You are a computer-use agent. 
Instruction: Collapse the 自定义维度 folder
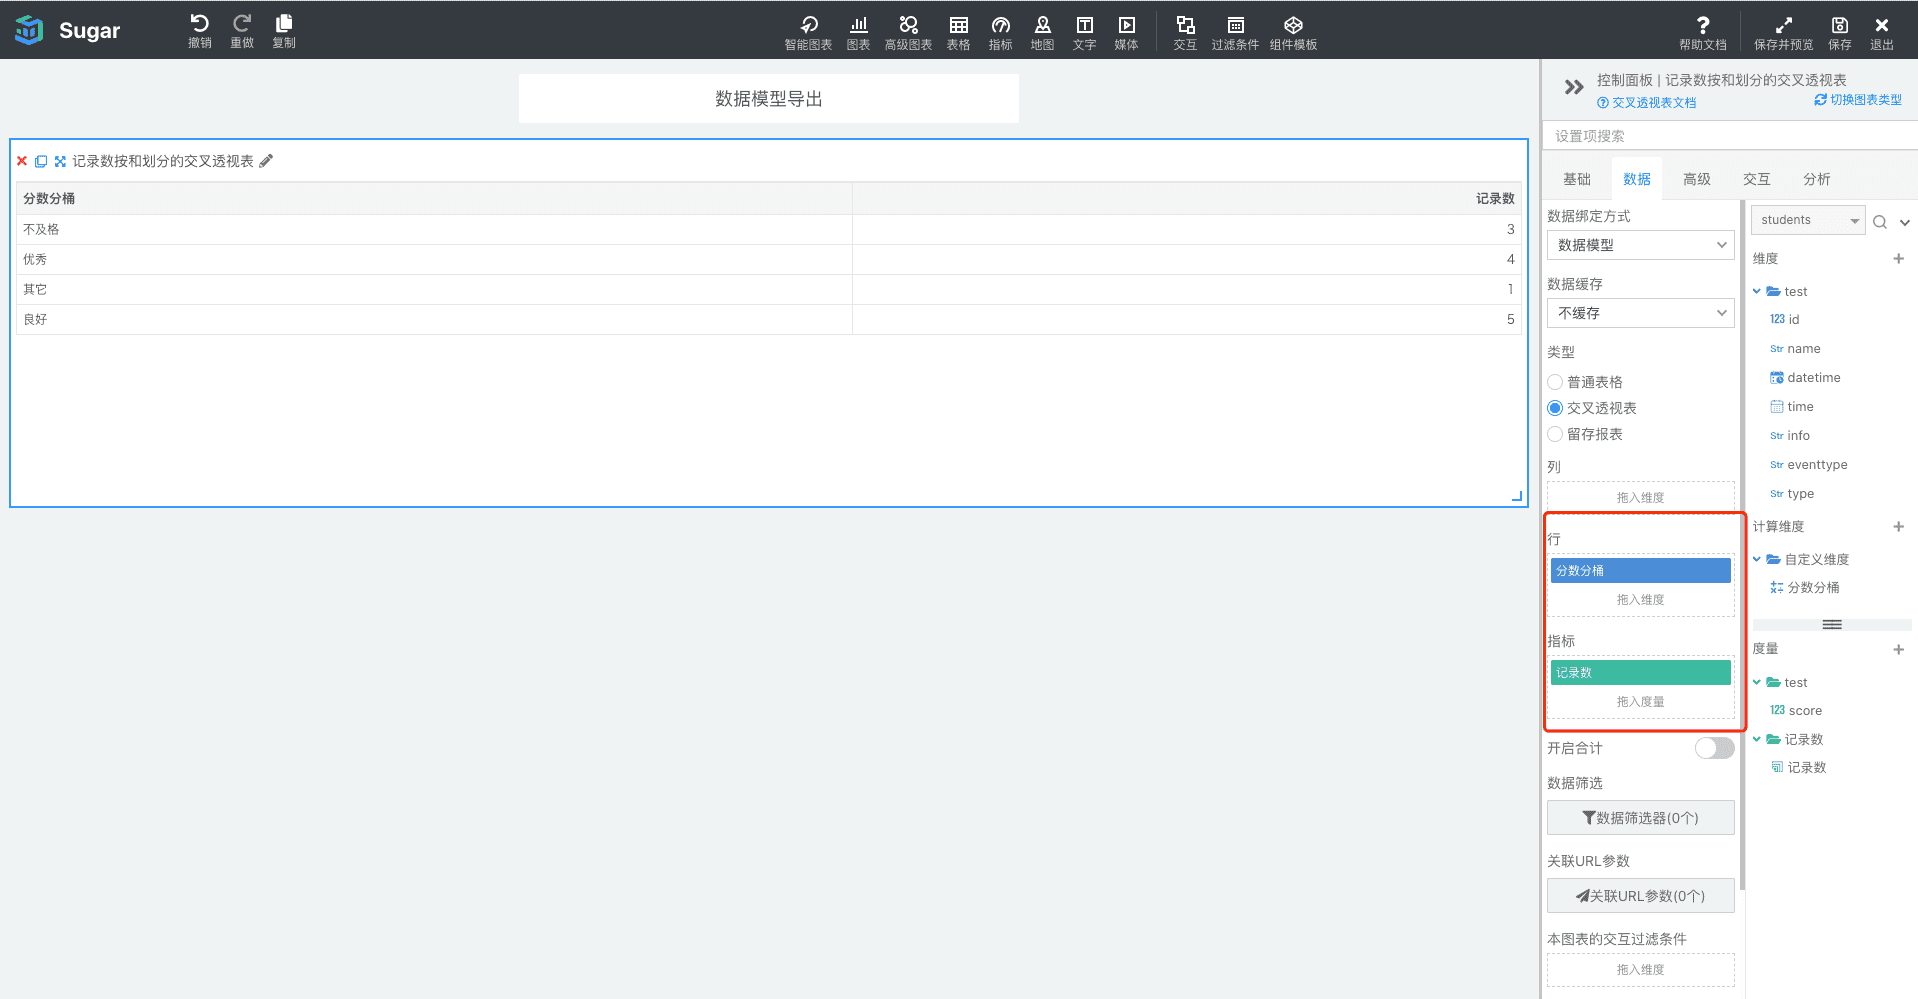point(1757,559)
